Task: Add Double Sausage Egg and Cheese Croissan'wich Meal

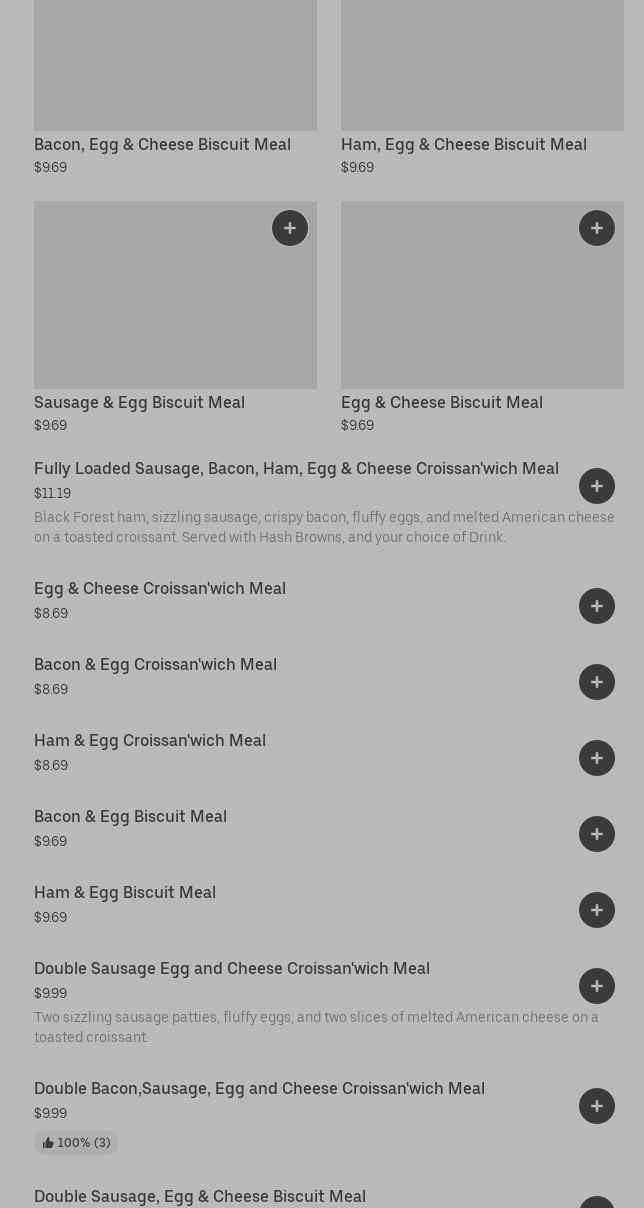Action: click(x=597, y=986)
